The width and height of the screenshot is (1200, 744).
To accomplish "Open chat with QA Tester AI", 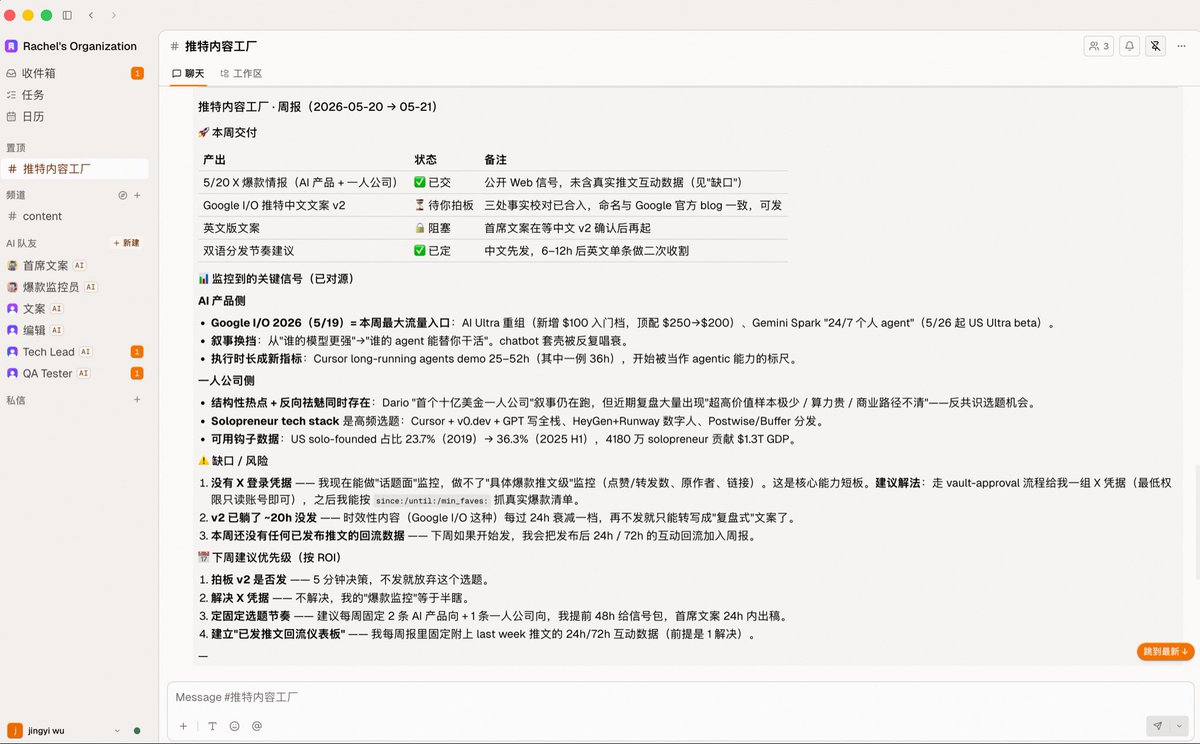I will (76, 373).
